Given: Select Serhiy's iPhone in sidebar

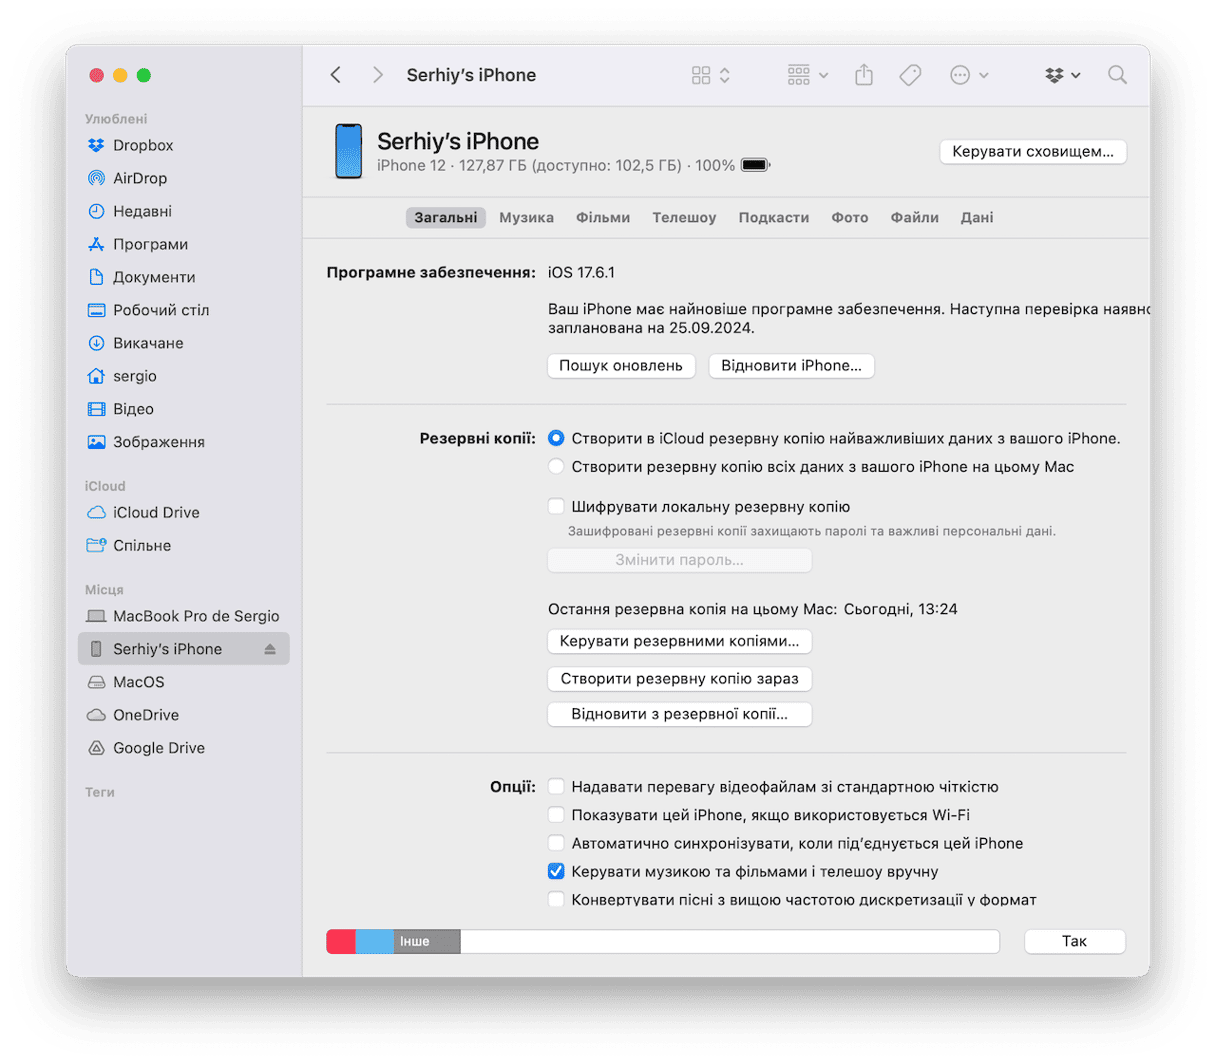Looking at the screenshot, I should 183,649.
